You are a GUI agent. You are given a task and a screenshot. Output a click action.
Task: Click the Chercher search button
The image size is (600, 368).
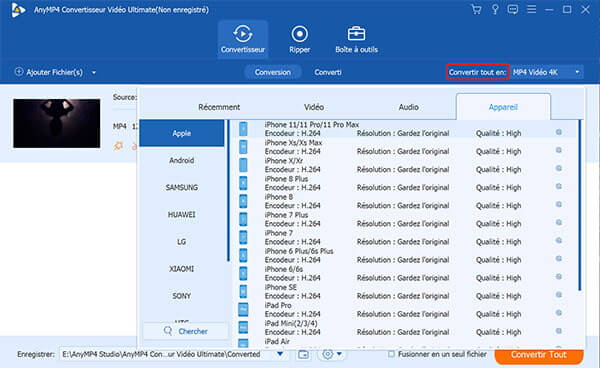point(186,331)
